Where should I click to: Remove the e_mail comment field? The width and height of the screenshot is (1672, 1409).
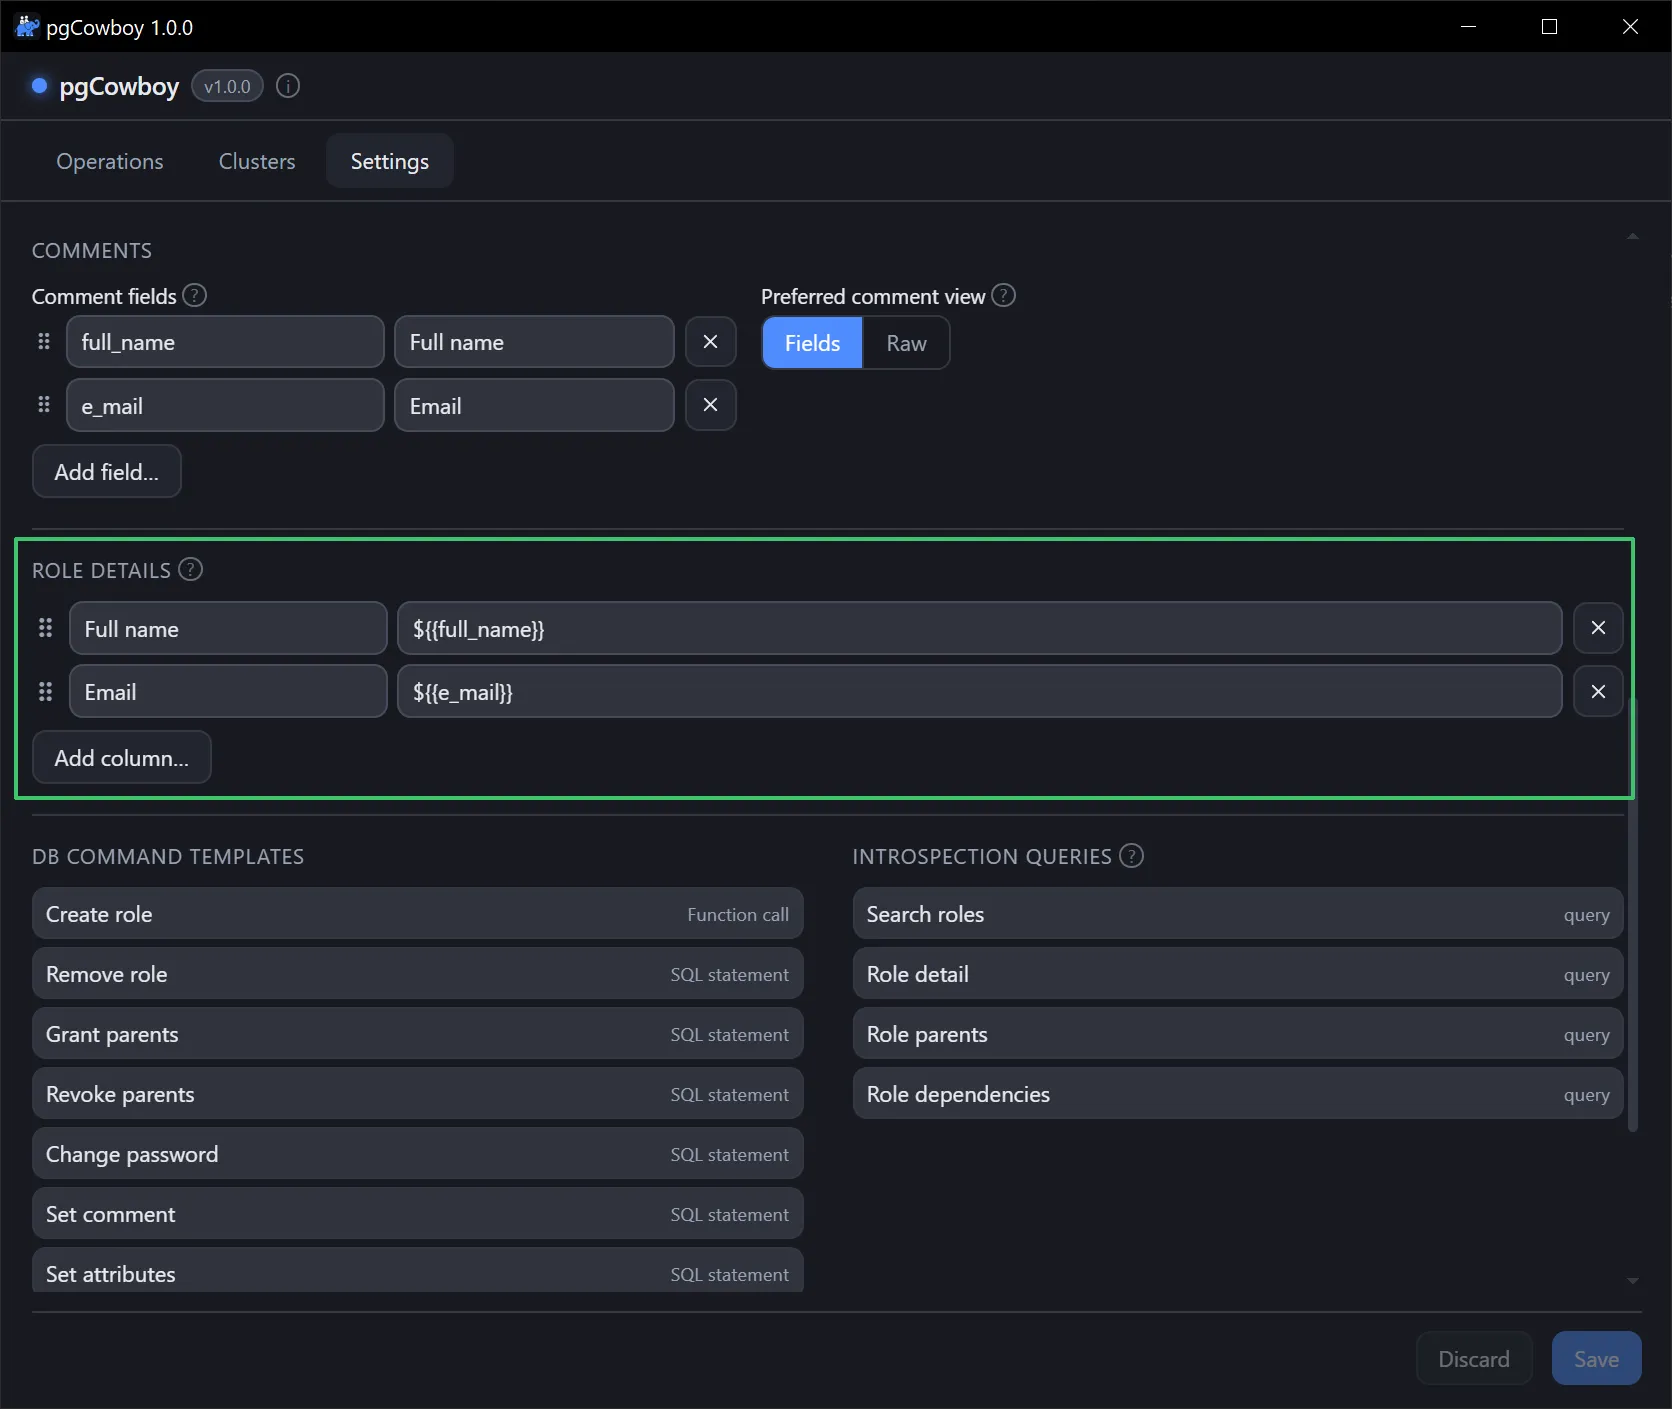pos(711,405)
